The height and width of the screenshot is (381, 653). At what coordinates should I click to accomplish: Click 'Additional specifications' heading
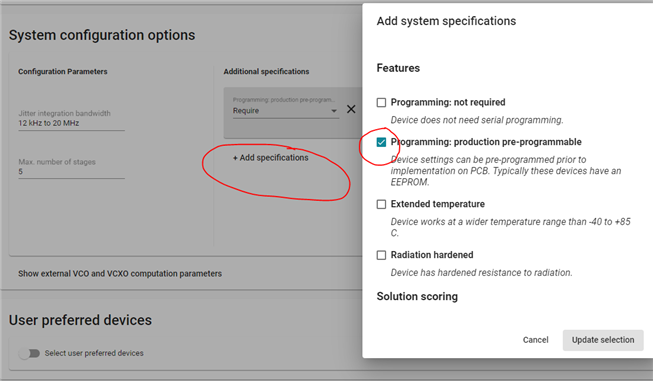[266, 72]
